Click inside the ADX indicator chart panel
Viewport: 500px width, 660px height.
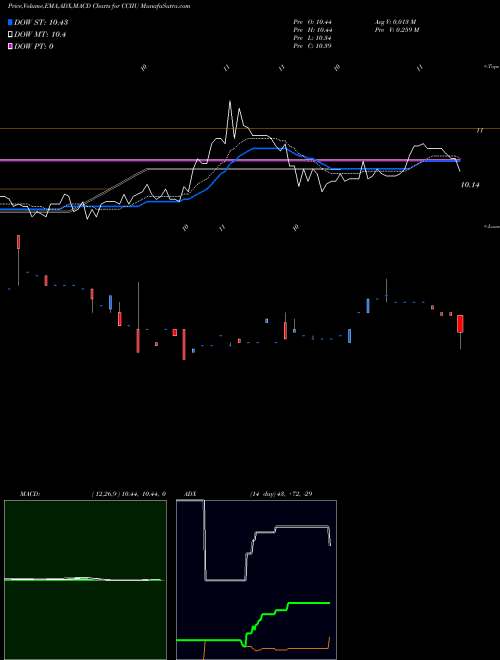click(x=256, y=580)
